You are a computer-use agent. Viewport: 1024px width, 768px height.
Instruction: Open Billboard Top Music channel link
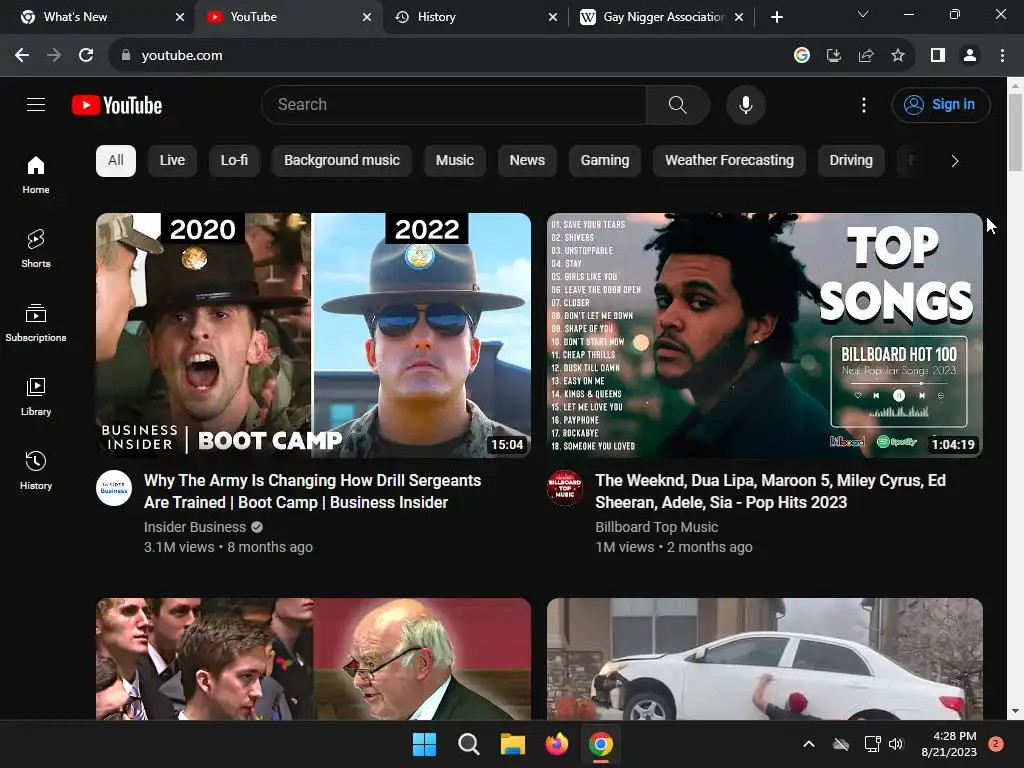[x=656, y=527]
